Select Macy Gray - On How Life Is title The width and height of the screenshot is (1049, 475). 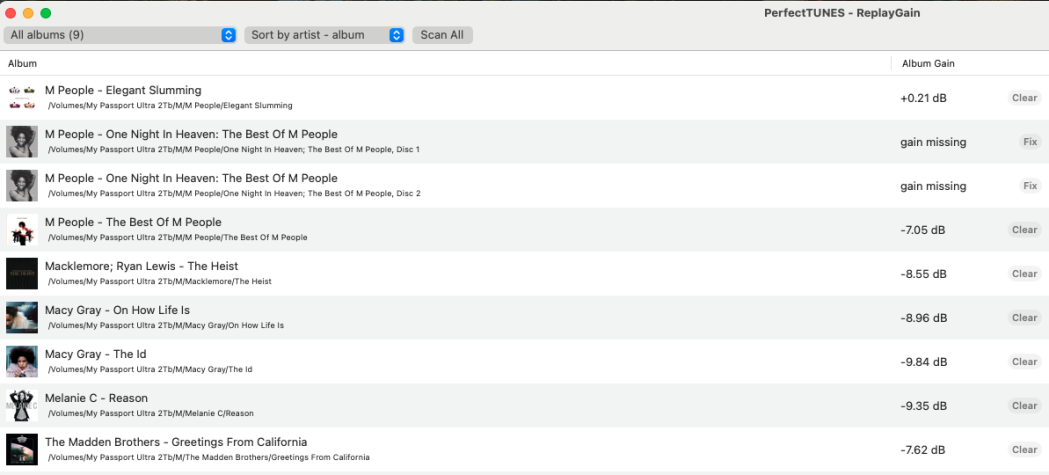coord(117,310)
